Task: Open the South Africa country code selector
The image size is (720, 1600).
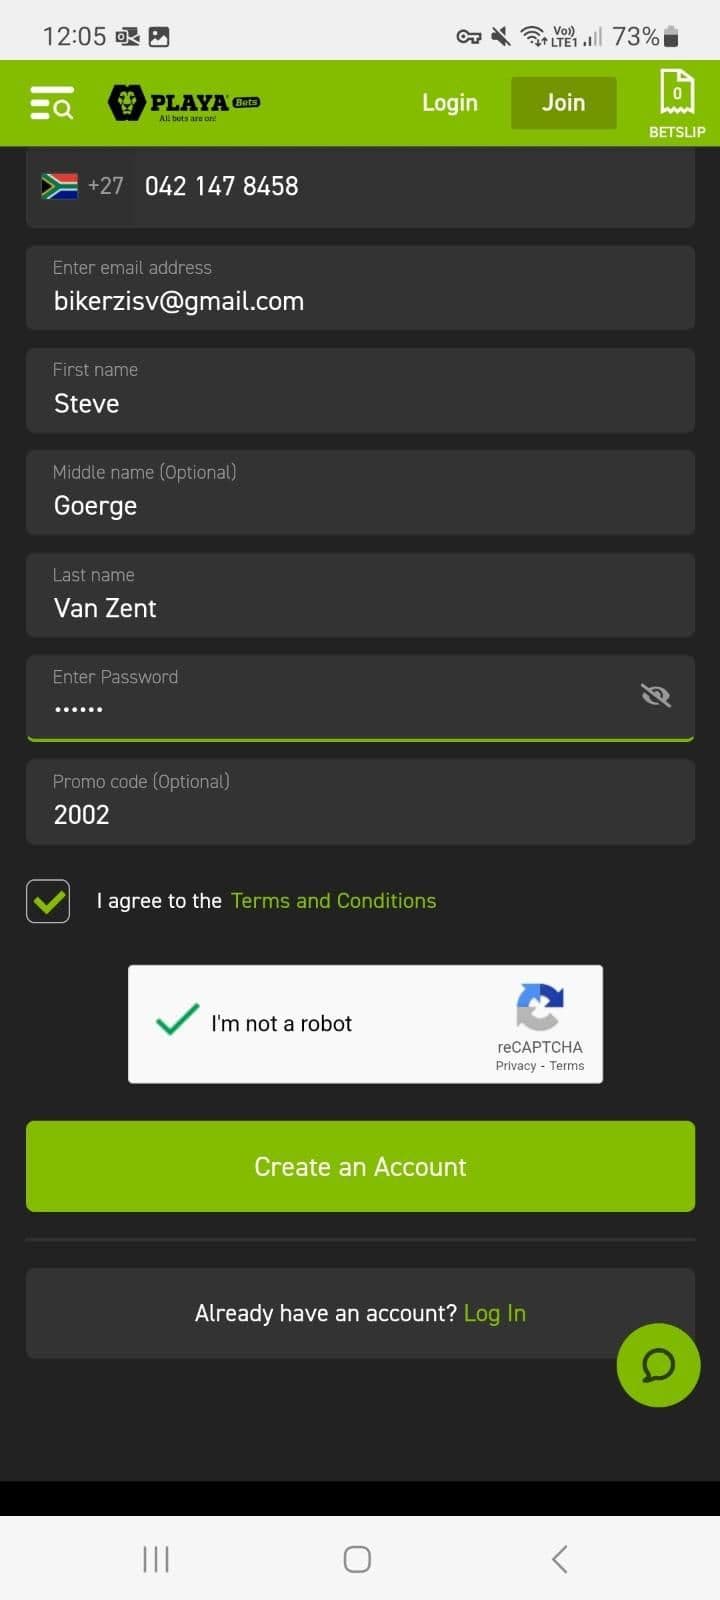Action: (x=82, y=186)
